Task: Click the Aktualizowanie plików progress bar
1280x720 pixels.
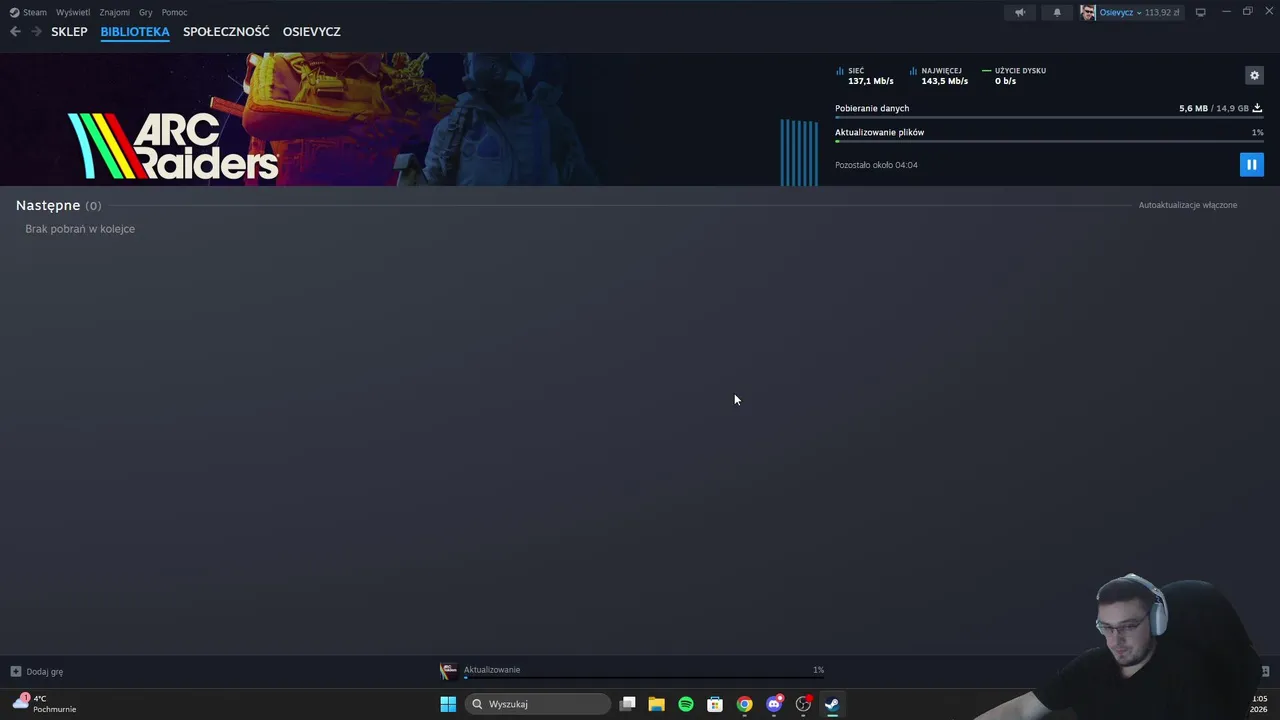Action: [1049, 142]
